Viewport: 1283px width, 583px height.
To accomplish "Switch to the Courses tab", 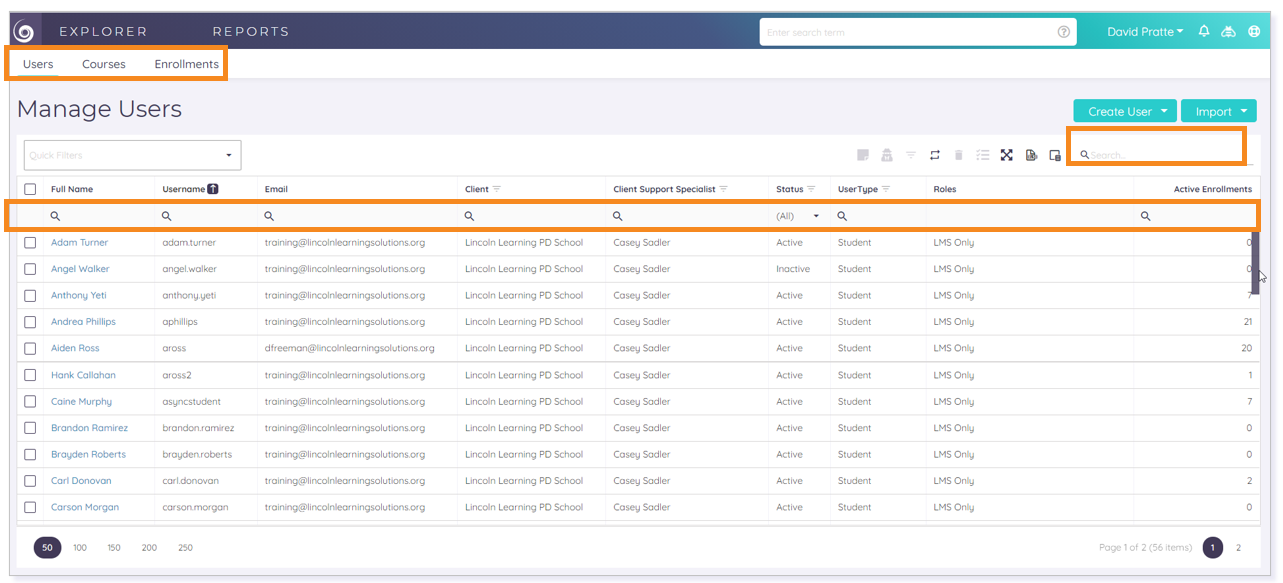I will pos(104,64).
